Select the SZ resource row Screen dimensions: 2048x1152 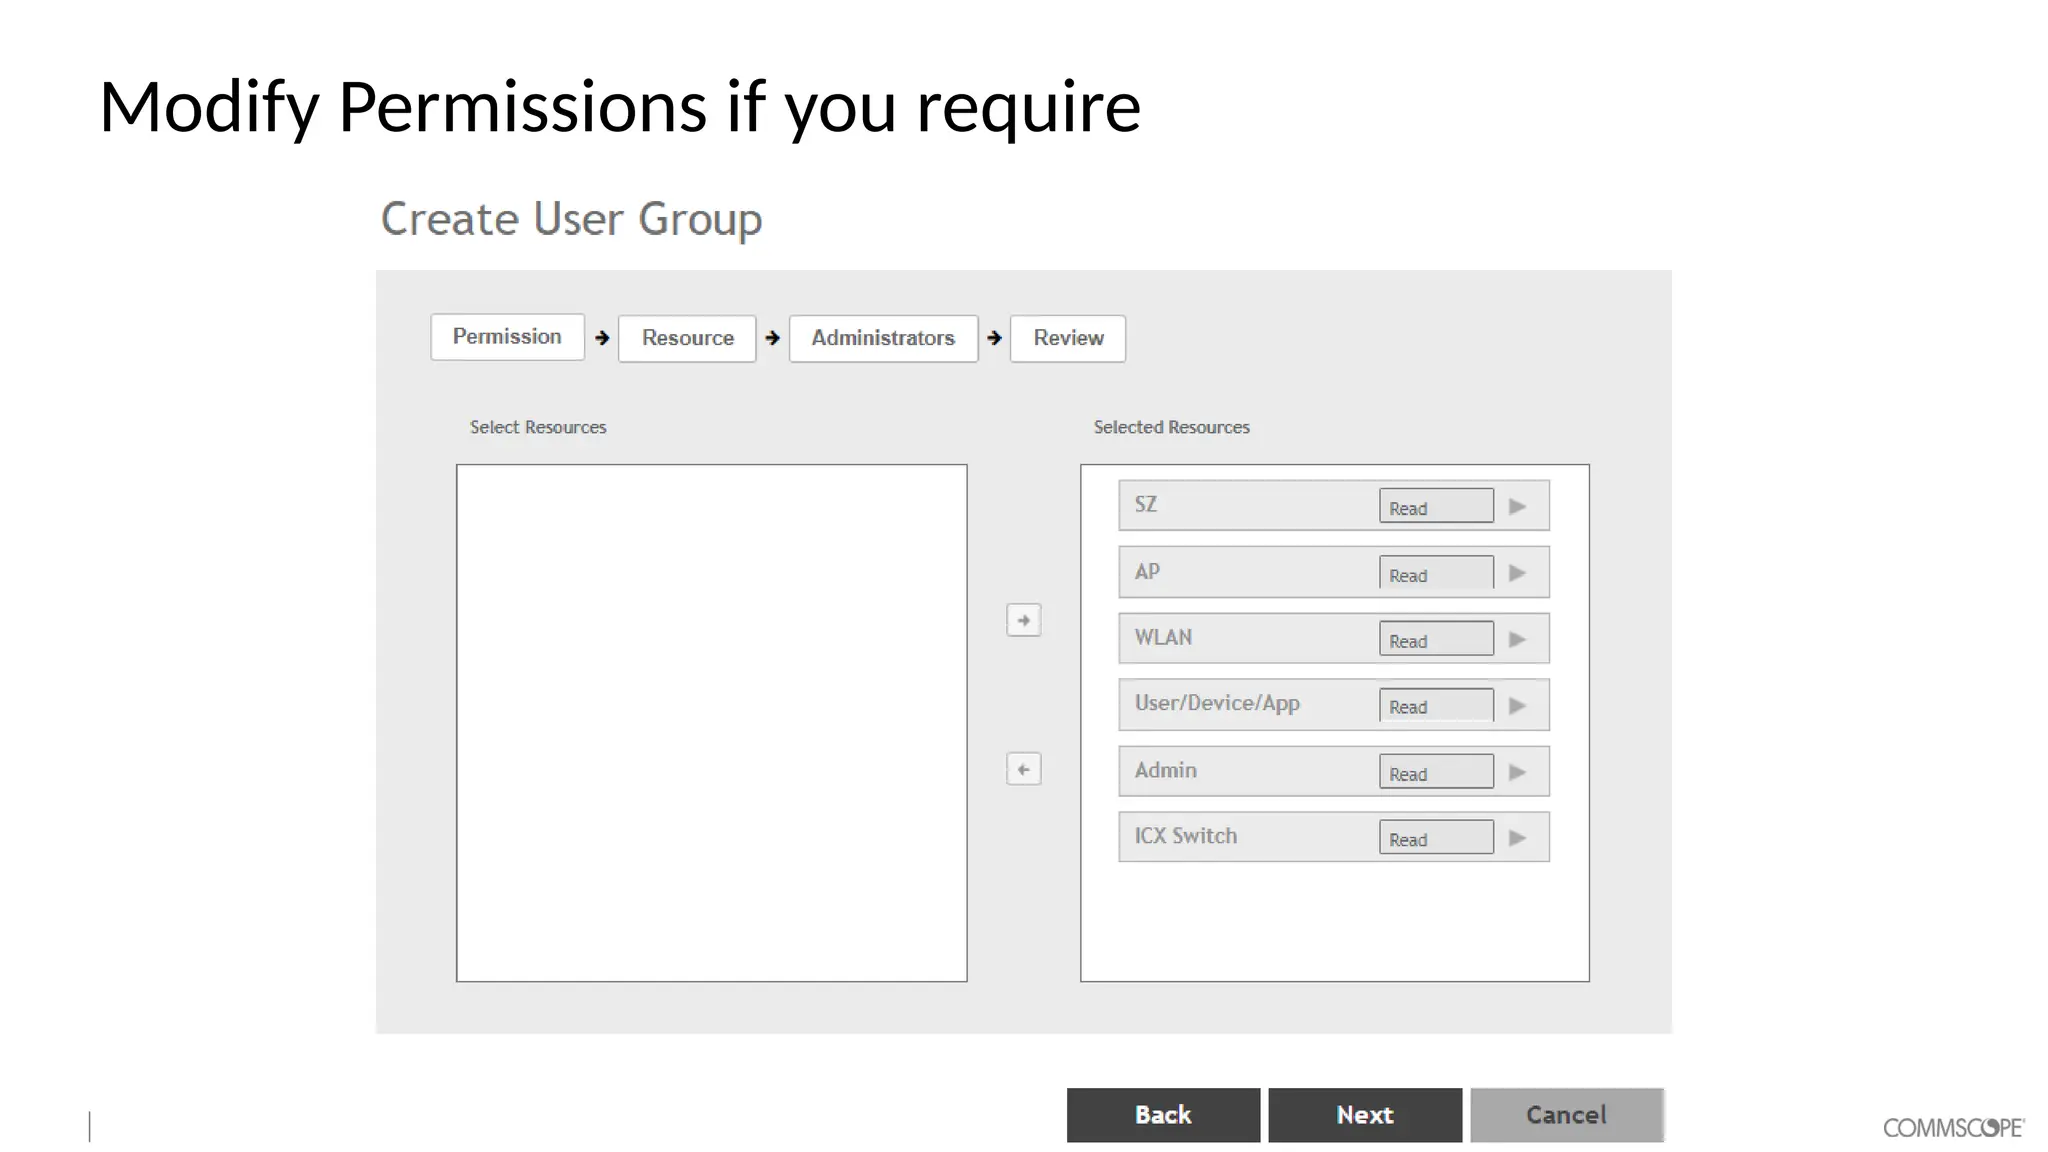click(1334, 505)
